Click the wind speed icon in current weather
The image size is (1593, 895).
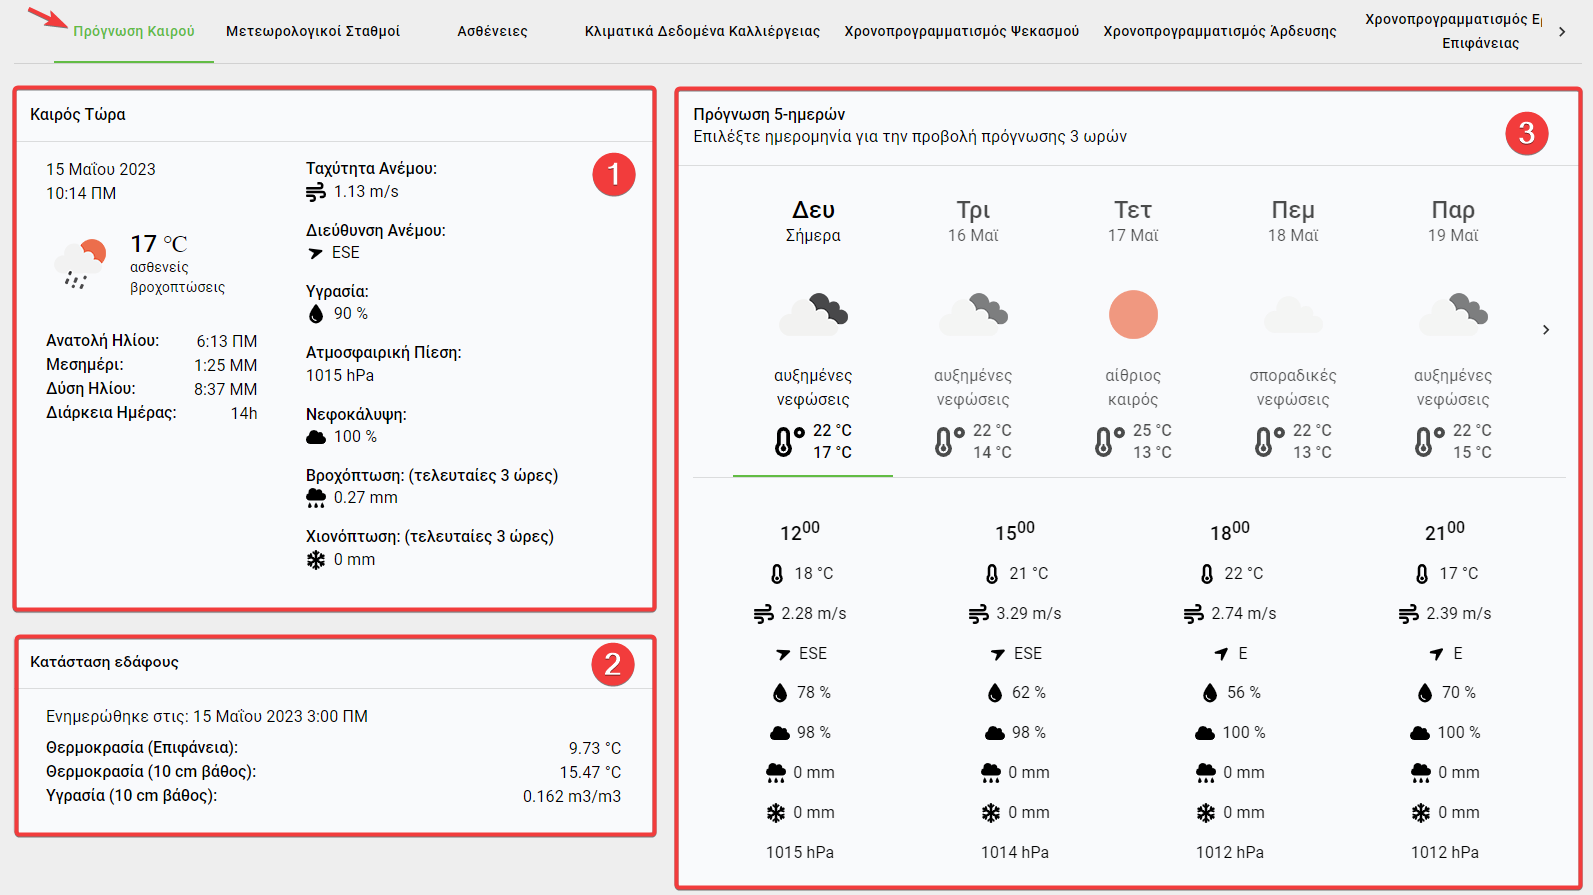pyautogui.click(x=316, y=192)
